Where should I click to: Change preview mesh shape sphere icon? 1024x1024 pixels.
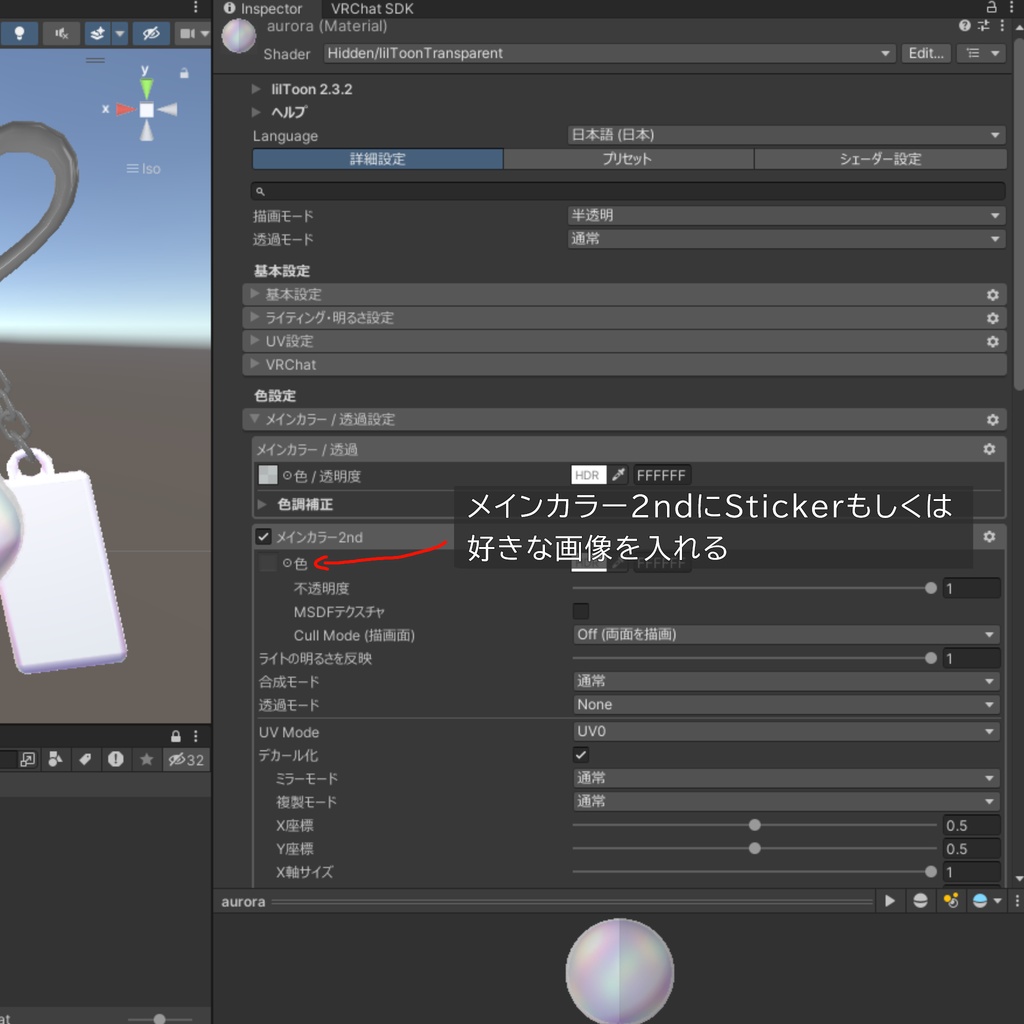pyautogui.click(x=920, y=901)
